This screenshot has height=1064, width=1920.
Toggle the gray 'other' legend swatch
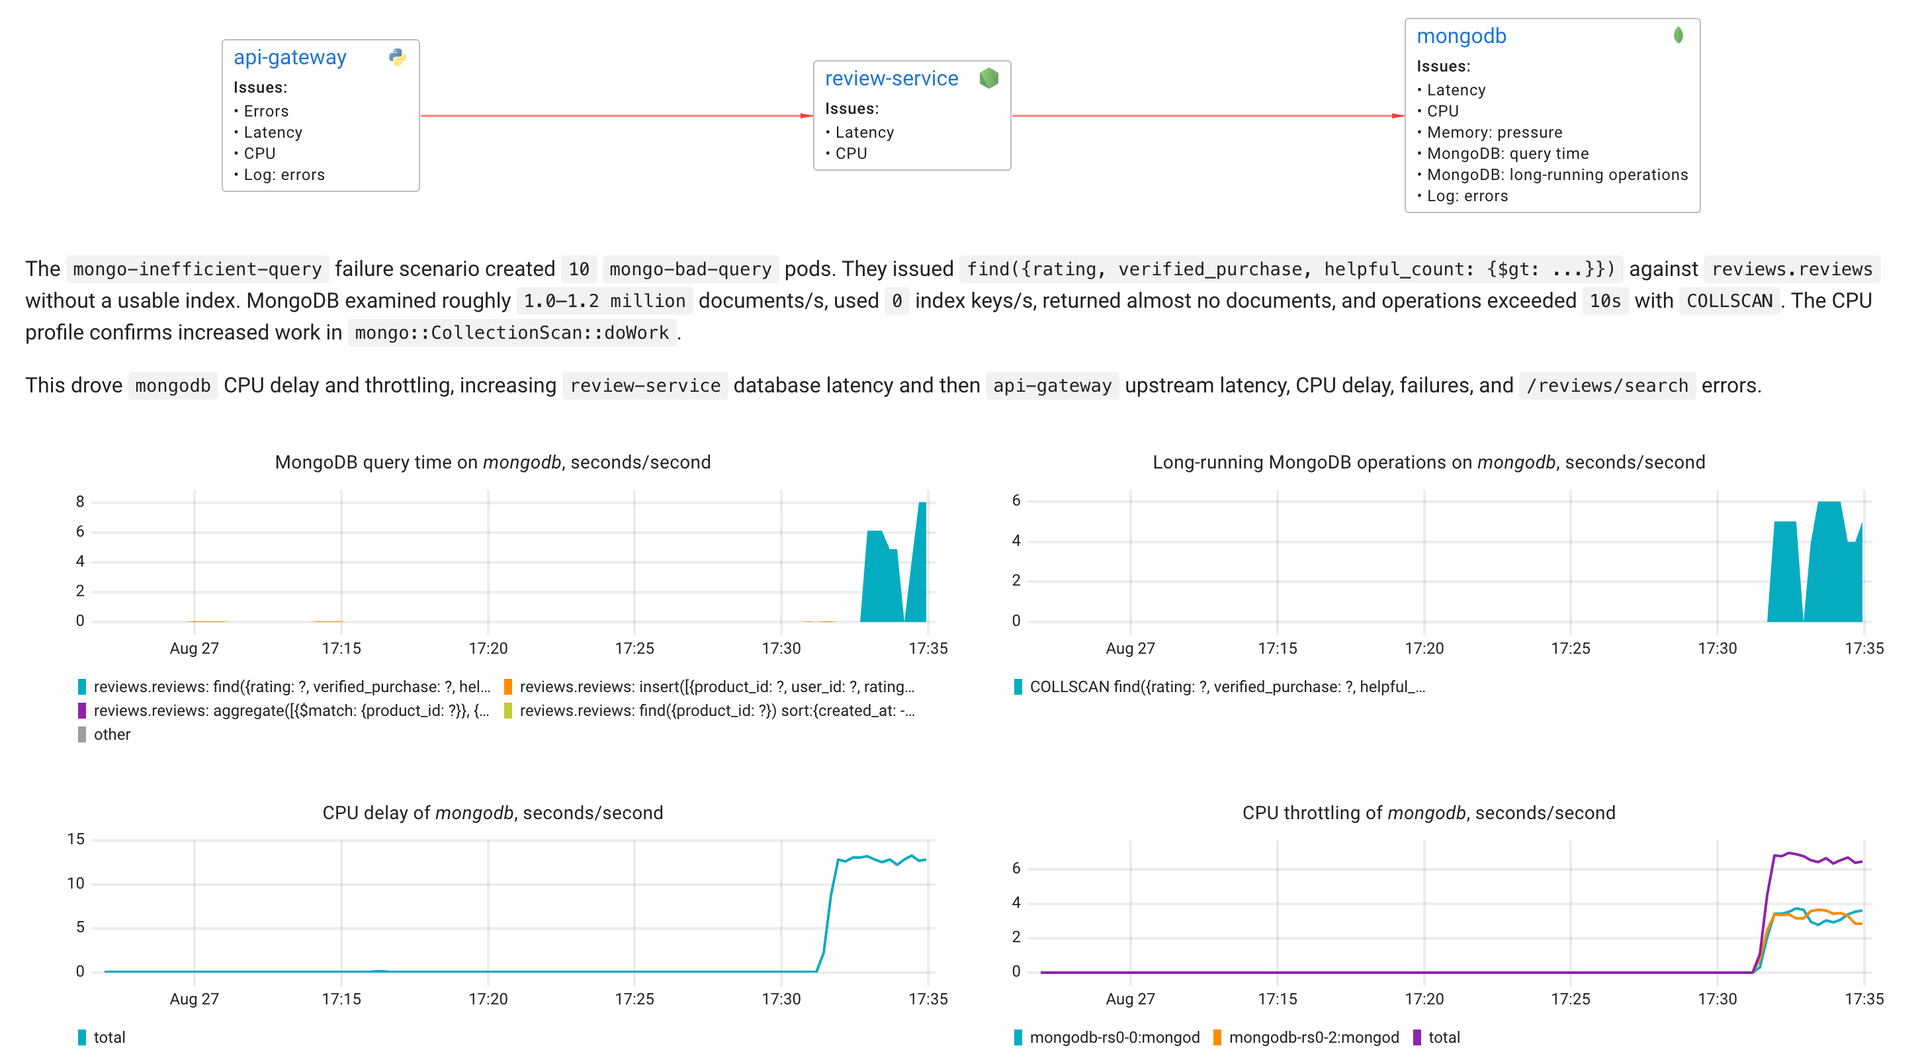click(x=82, y=735)
